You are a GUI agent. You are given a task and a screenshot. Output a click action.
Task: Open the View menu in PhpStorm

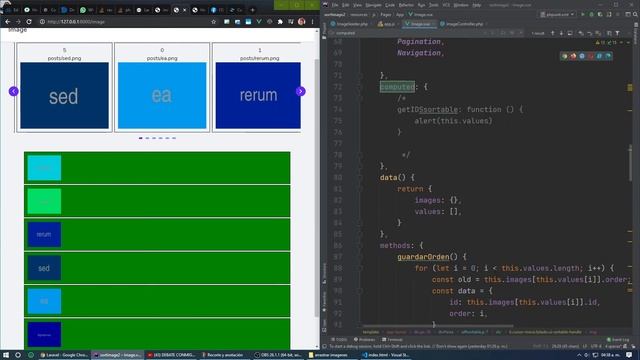point(357,5)
